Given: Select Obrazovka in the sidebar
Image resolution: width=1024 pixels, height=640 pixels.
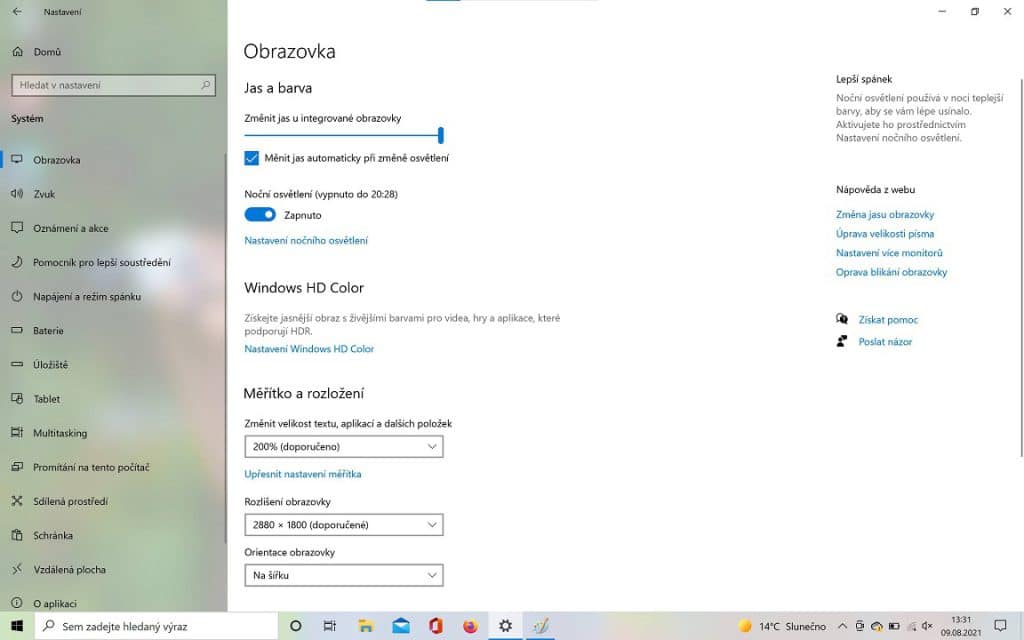Looking at the screenshot, I should coord(57,160).
